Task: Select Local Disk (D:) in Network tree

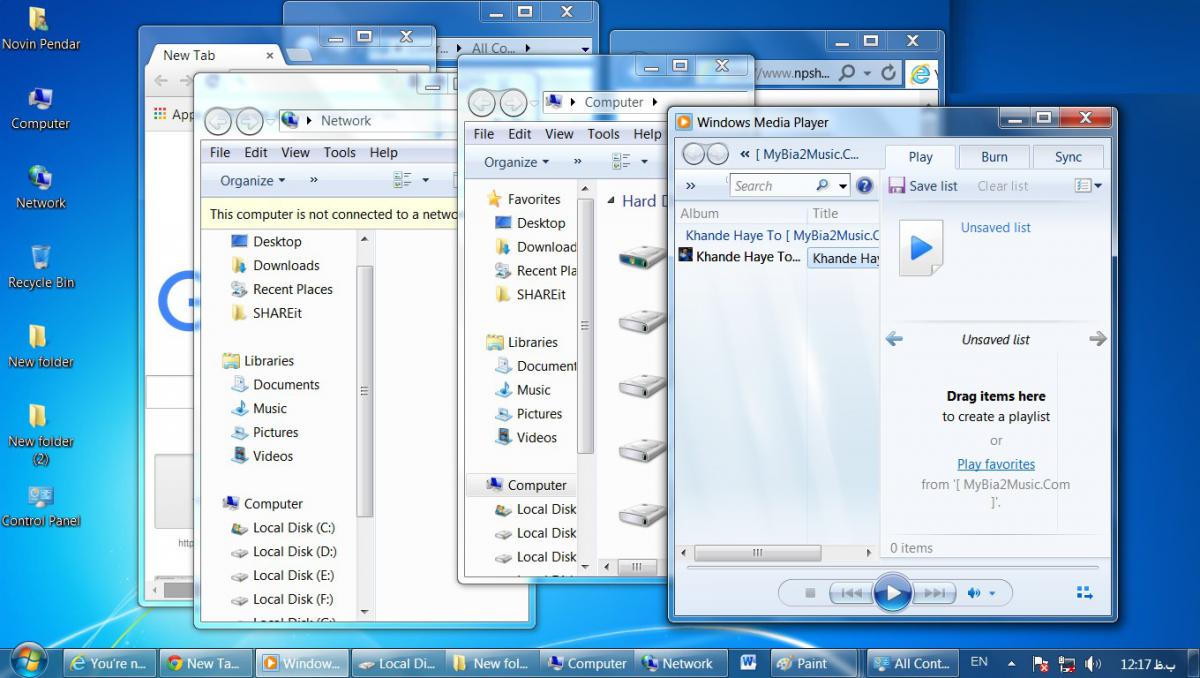Action: pyautogui.click(x=294, y=551)
